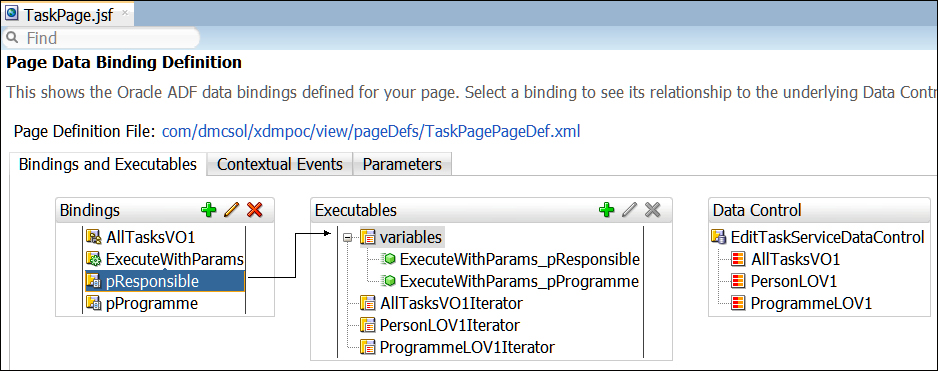Click the green plus icon in Bindings
Image resolution: width=938 pixels, height=371 pixels.
pos(209,211)
